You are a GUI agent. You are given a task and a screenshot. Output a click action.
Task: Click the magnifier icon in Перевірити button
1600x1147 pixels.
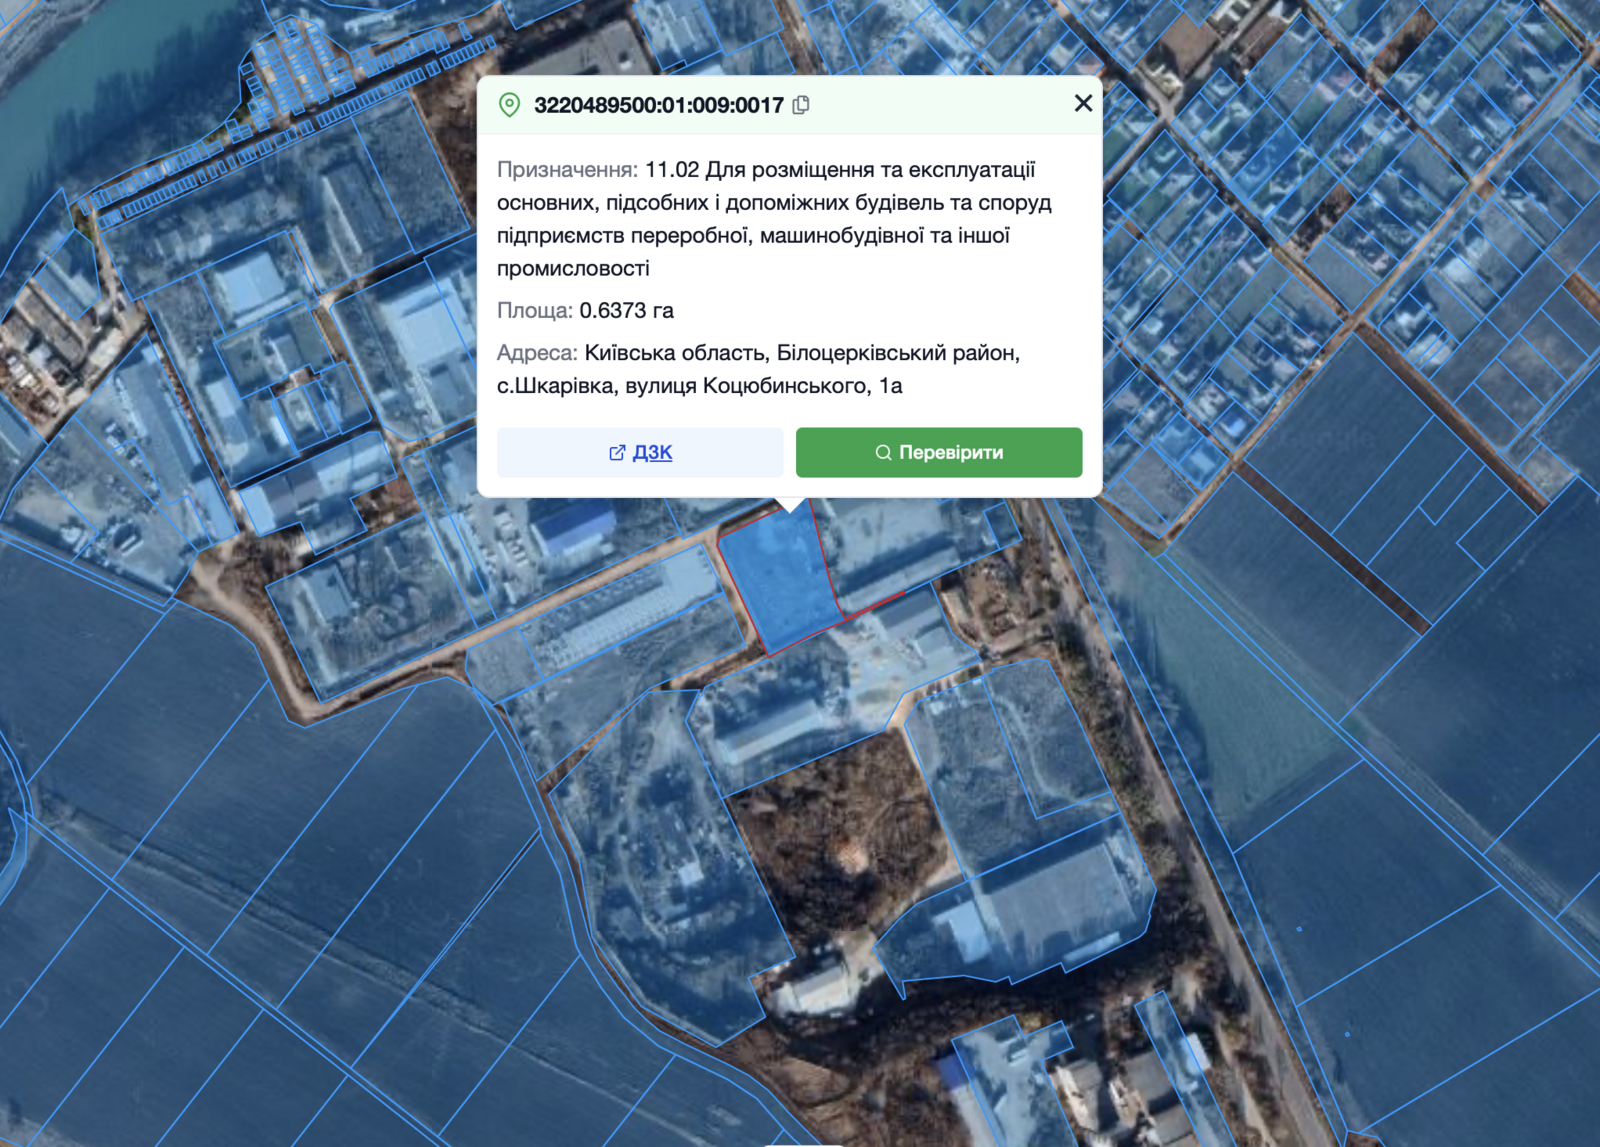coord(883,453)
